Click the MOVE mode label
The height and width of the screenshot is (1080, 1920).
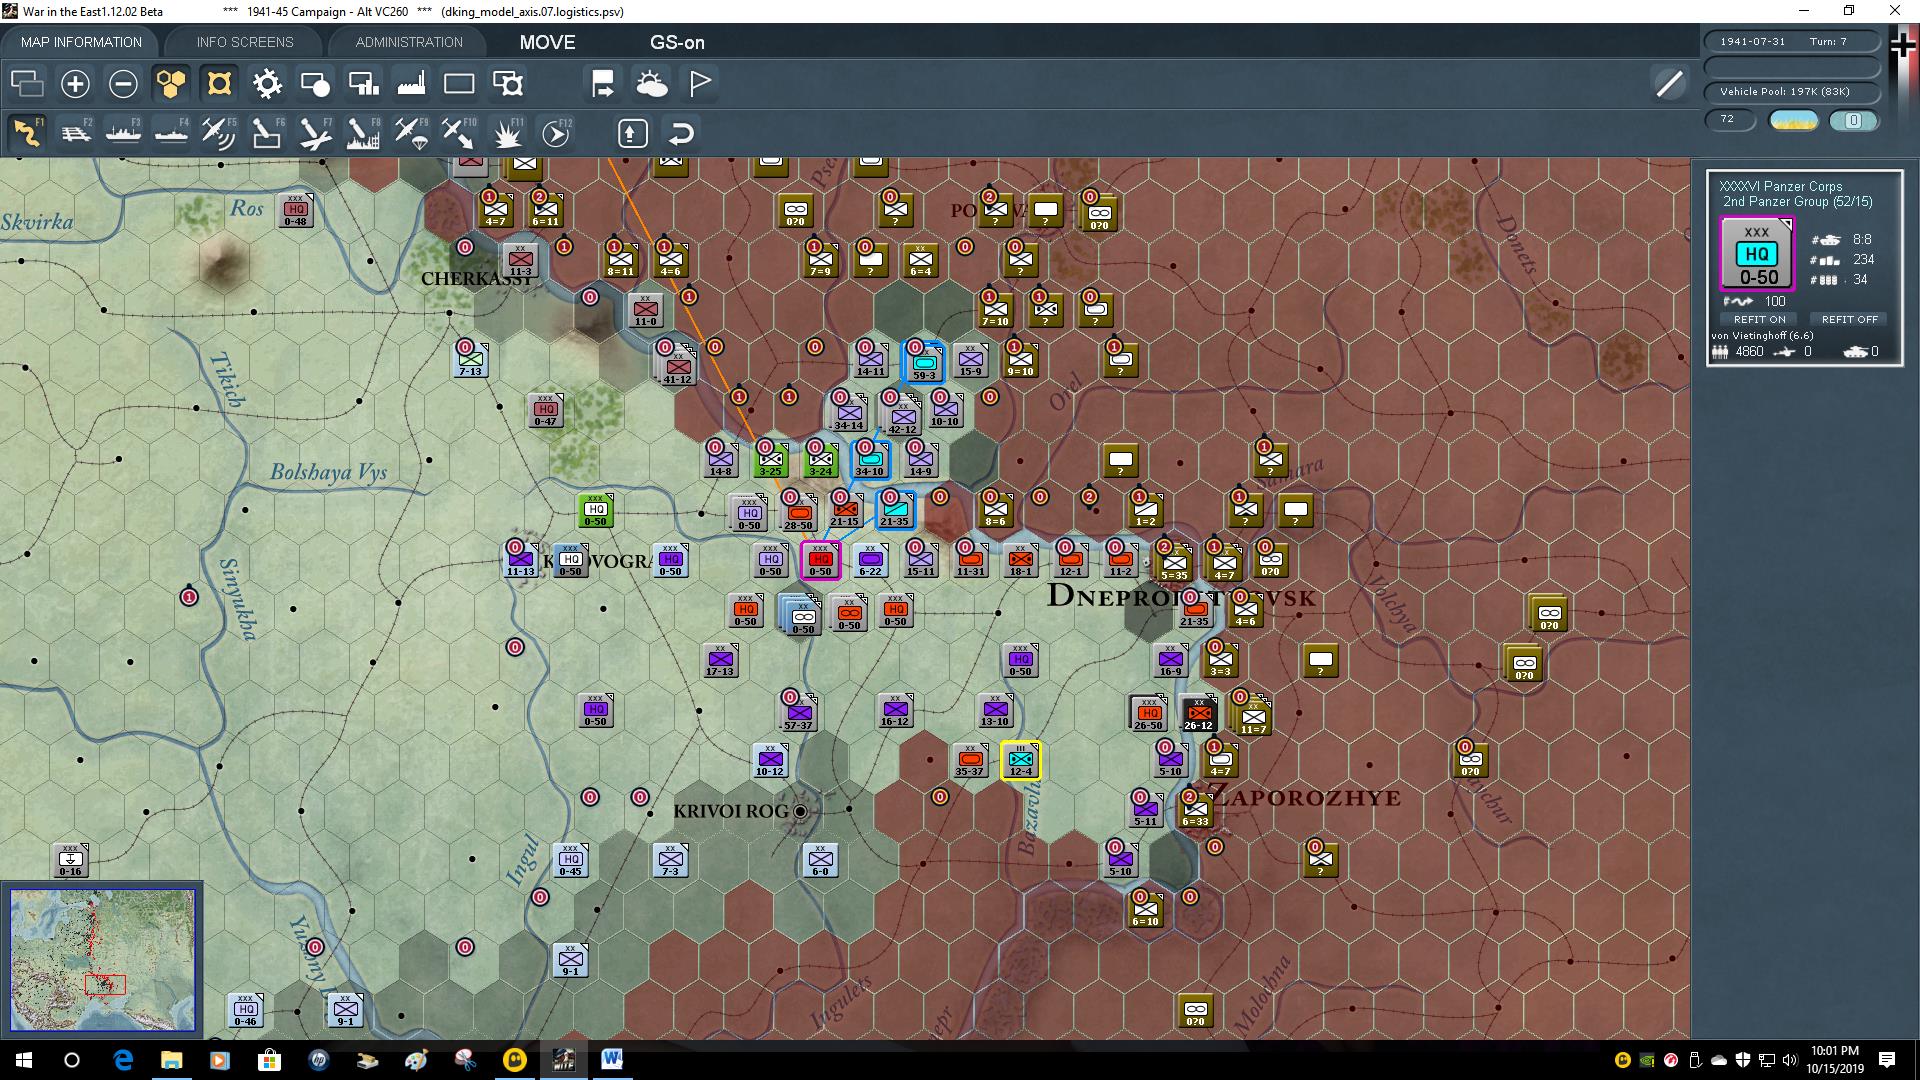pyautogui.click(x=547, y=42)
